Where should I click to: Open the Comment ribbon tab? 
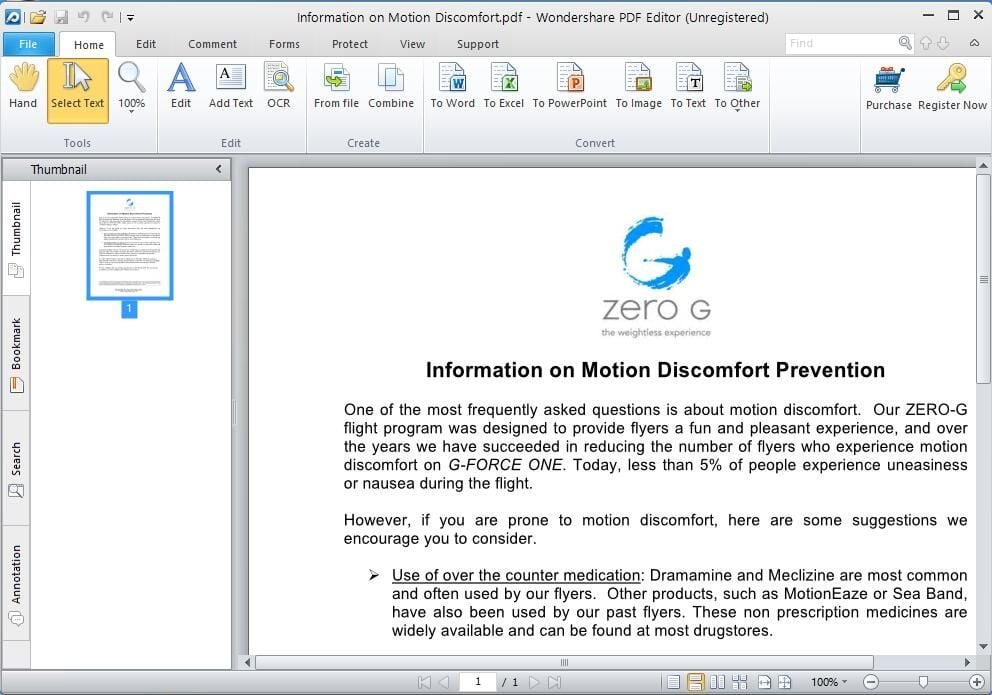213,44
